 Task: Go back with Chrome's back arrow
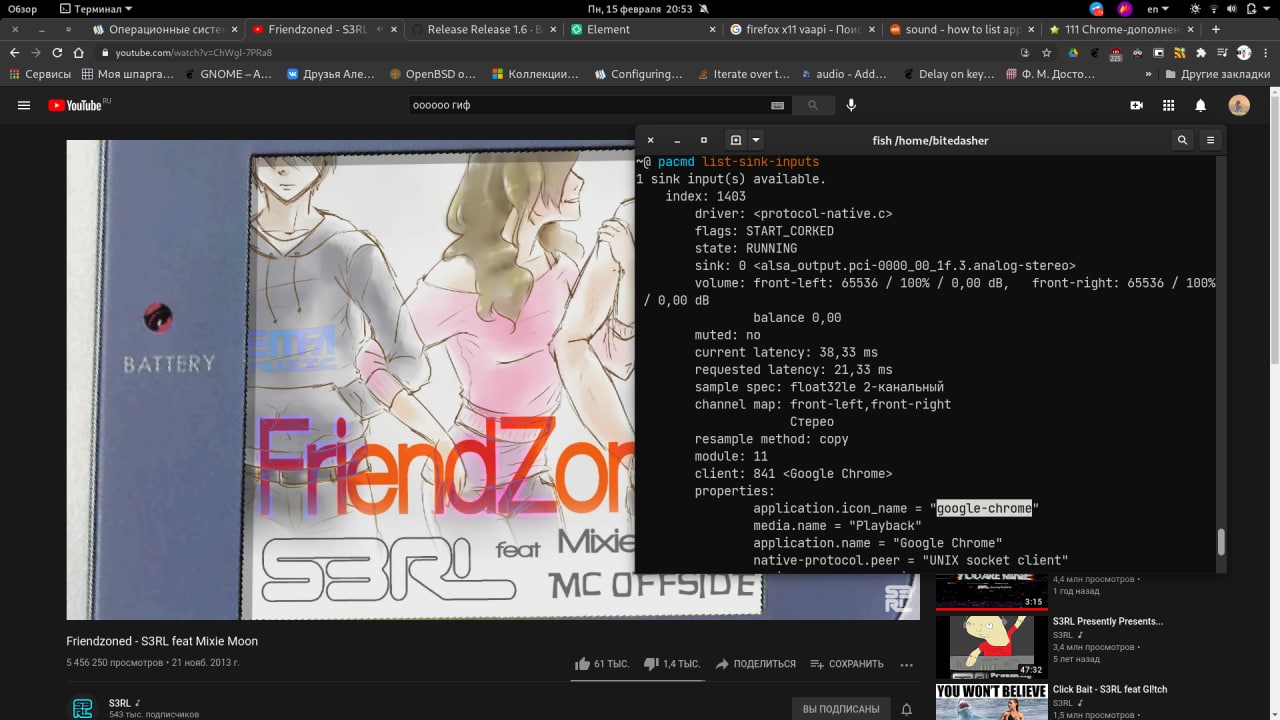(x=14, y=52)
